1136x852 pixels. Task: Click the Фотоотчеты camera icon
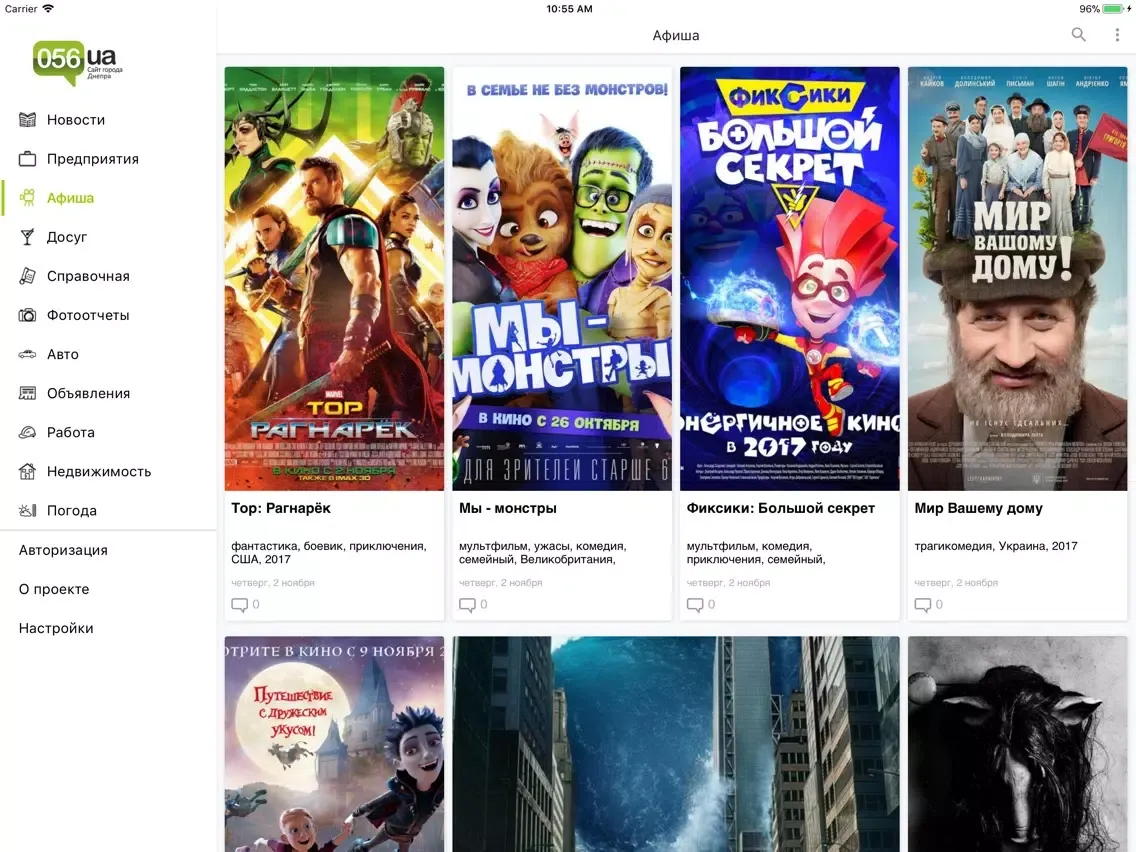(28, 315)
